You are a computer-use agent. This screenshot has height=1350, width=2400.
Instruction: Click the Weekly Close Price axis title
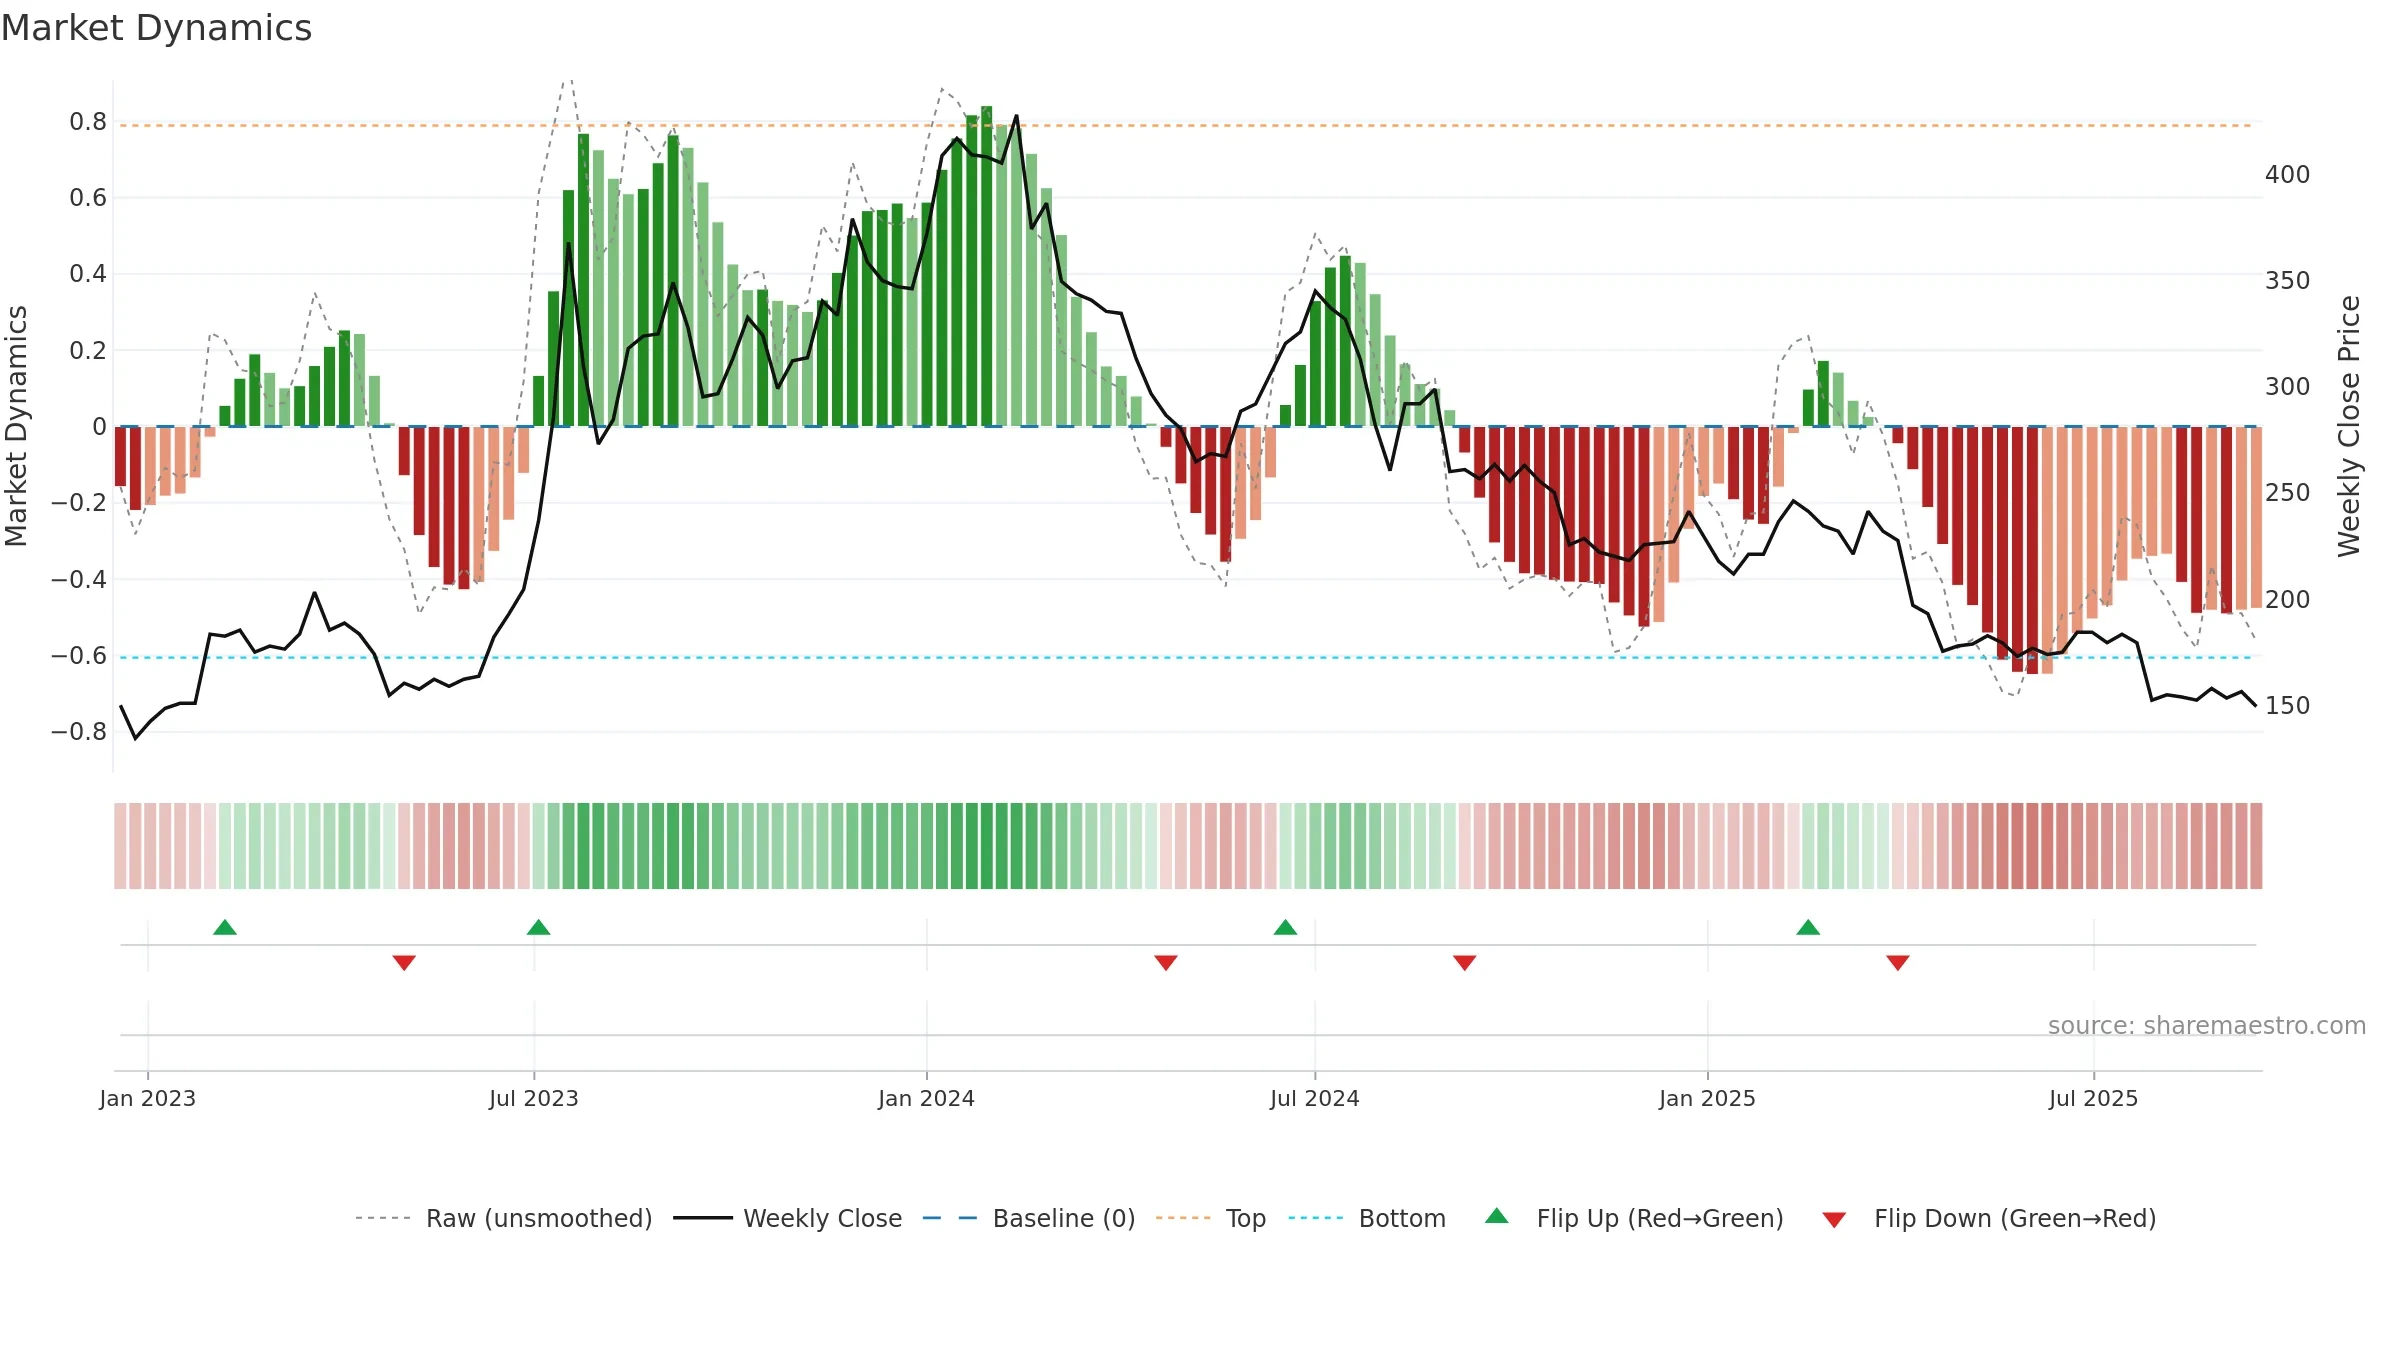(2349, 426)
